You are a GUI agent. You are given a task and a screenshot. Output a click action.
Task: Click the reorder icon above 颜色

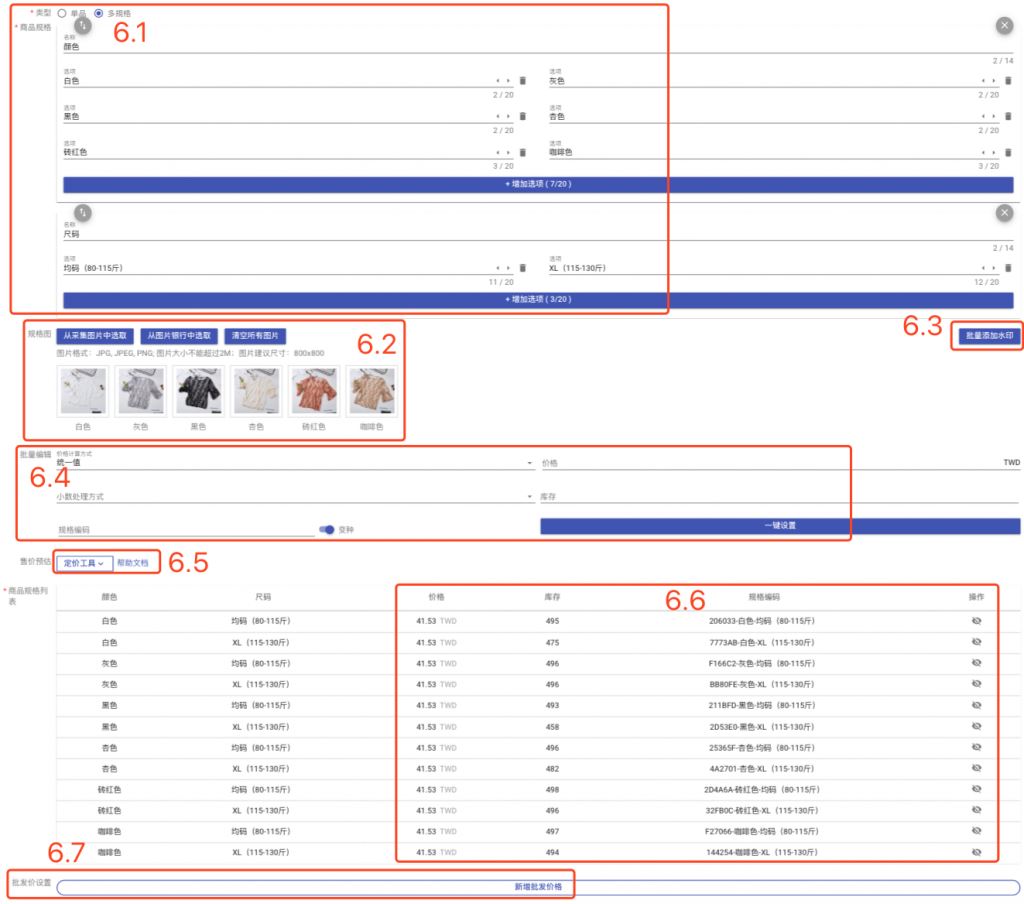[x=83, y=25]
